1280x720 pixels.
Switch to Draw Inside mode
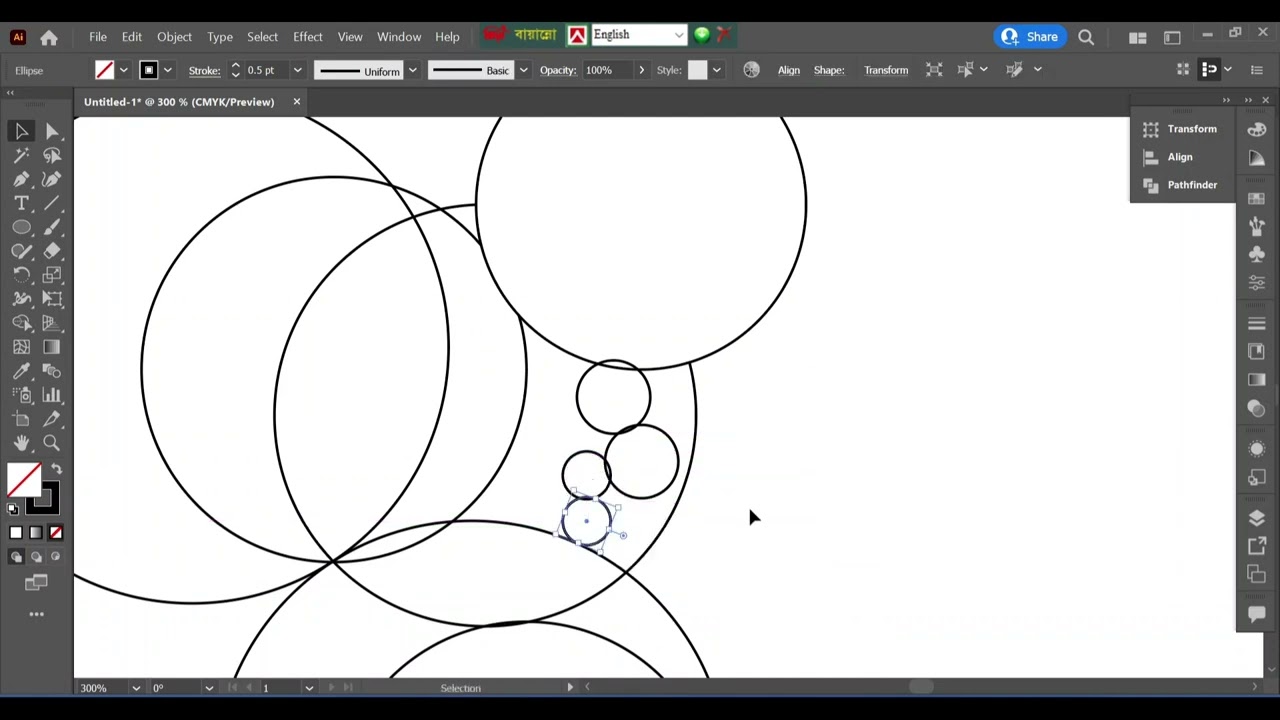56,557
